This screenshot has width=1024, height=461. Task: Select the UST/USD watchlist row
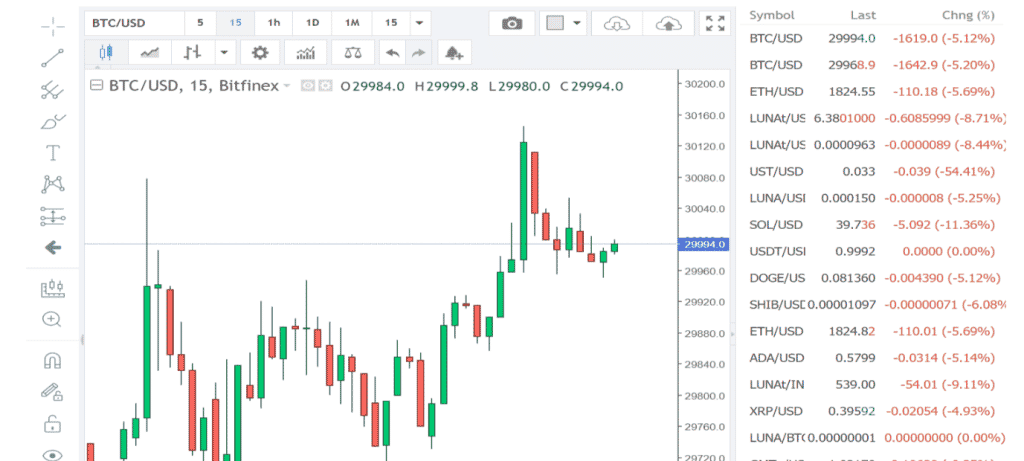click(x=872, y=172)
